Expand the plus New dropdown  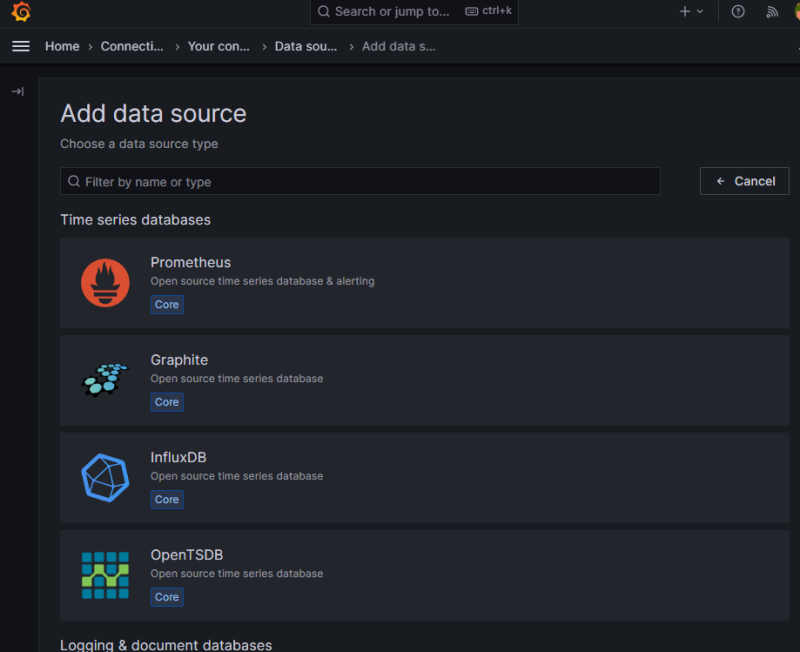(x=691, y=12)
